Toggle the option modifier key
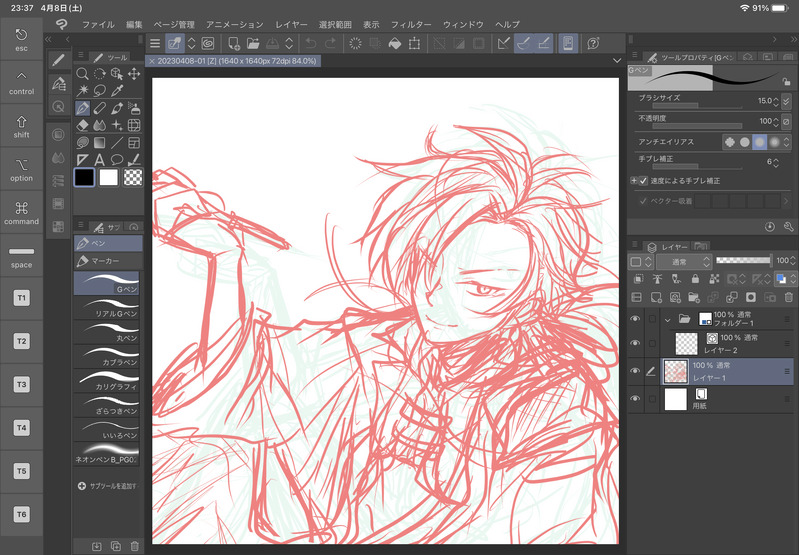This screenshot has height=555, width=799. [x=21, y=170]
